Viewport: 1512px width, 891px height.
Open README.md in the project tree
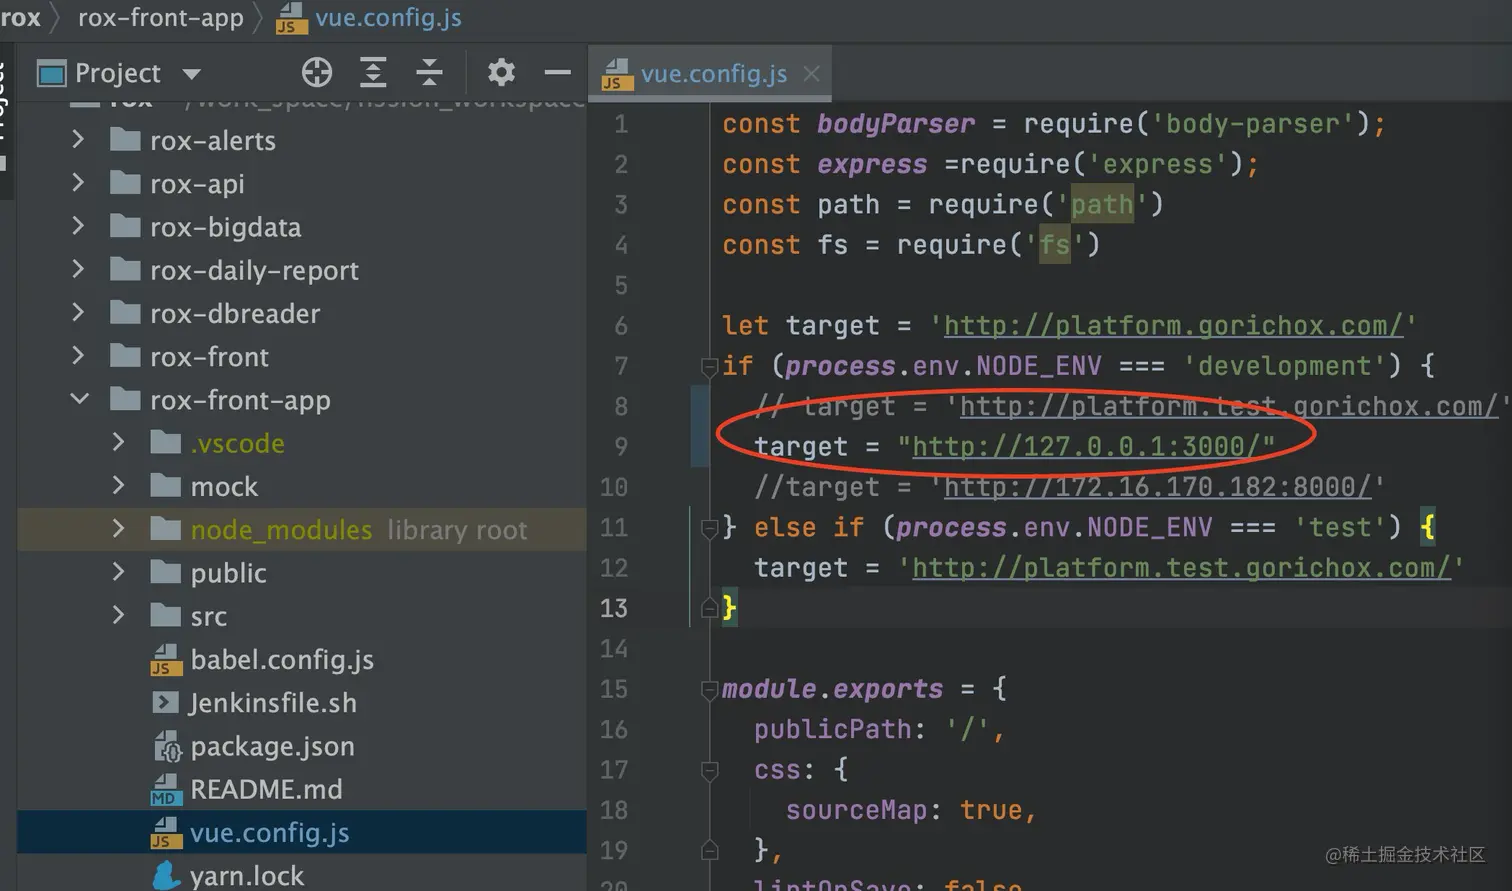pyautogui.click(x=266, y=790)
